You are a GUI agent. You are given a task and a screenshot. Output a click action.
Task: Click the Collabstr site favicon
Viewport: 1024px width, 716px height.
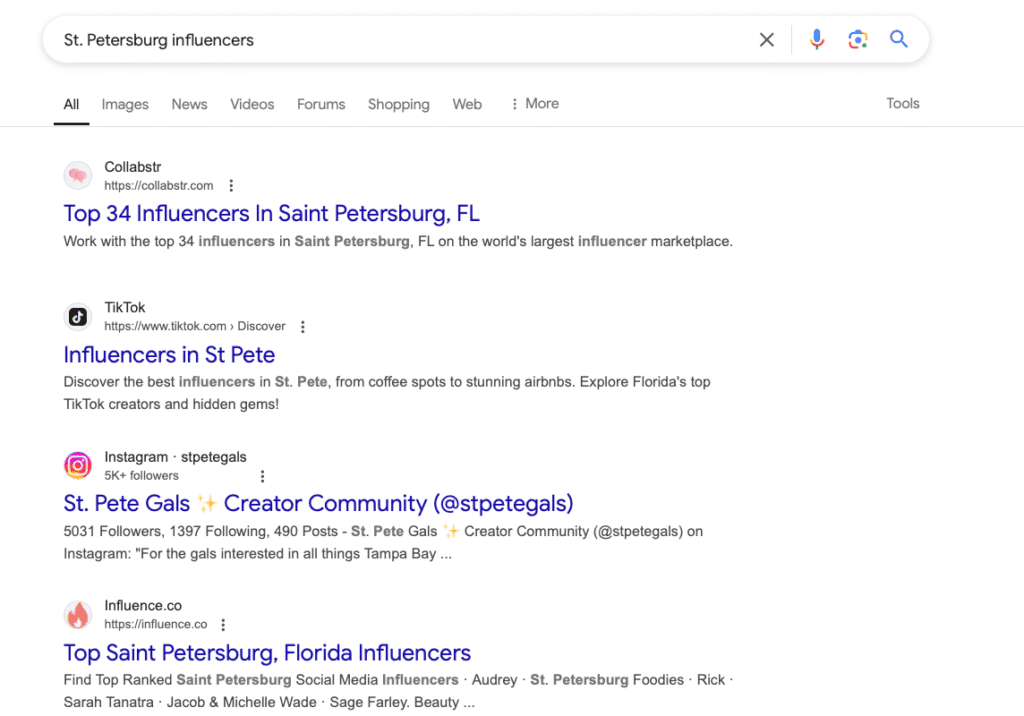[x=78, y=176]
